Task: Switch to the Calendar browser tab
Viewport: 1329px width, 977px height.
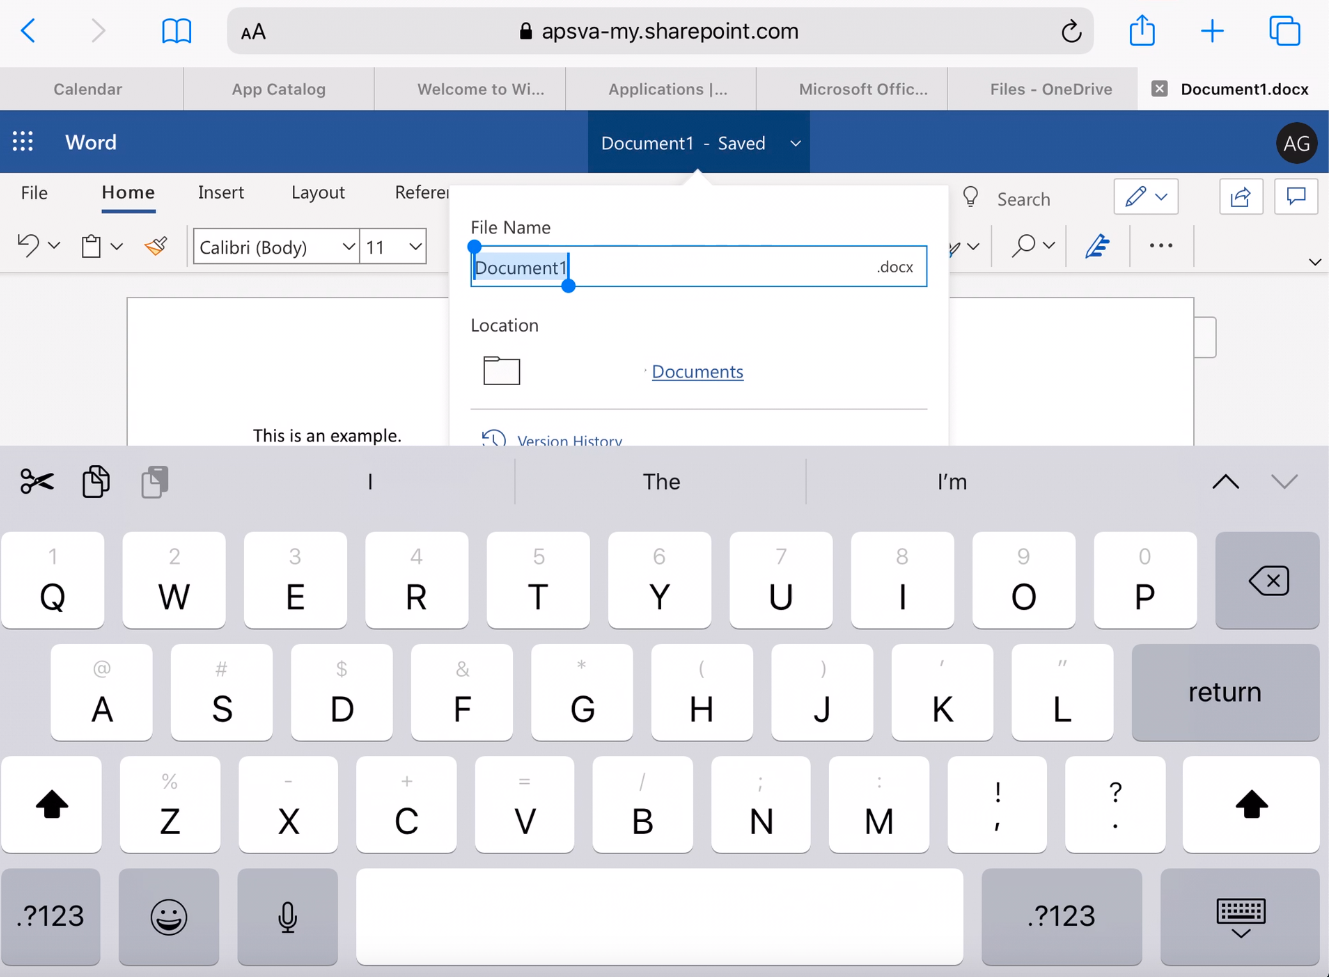Action: pos(88,89)
